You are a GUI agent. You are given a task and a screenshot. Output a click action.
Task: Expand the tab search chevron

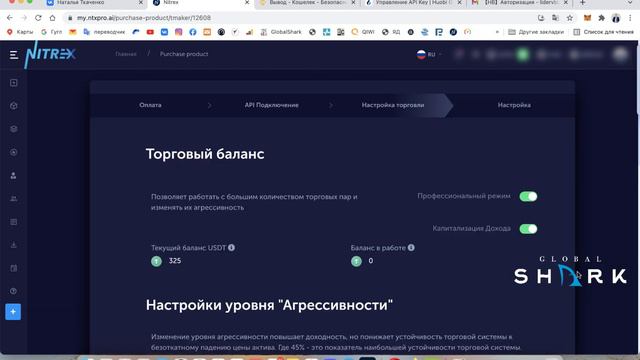[x=631, y=3]
